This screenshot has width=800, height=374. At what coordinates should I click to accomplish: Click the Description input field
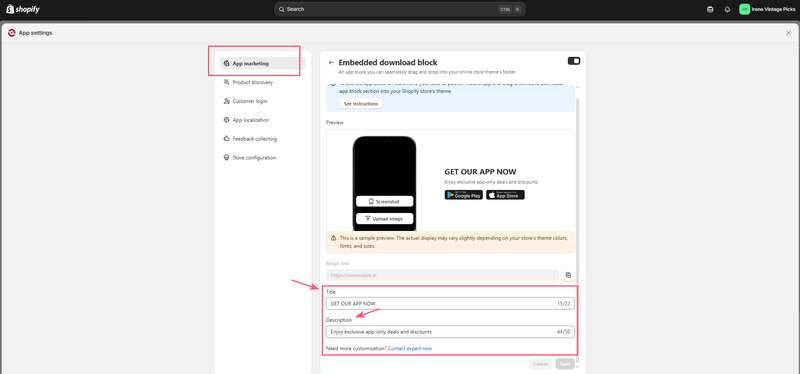coord(450,332)
